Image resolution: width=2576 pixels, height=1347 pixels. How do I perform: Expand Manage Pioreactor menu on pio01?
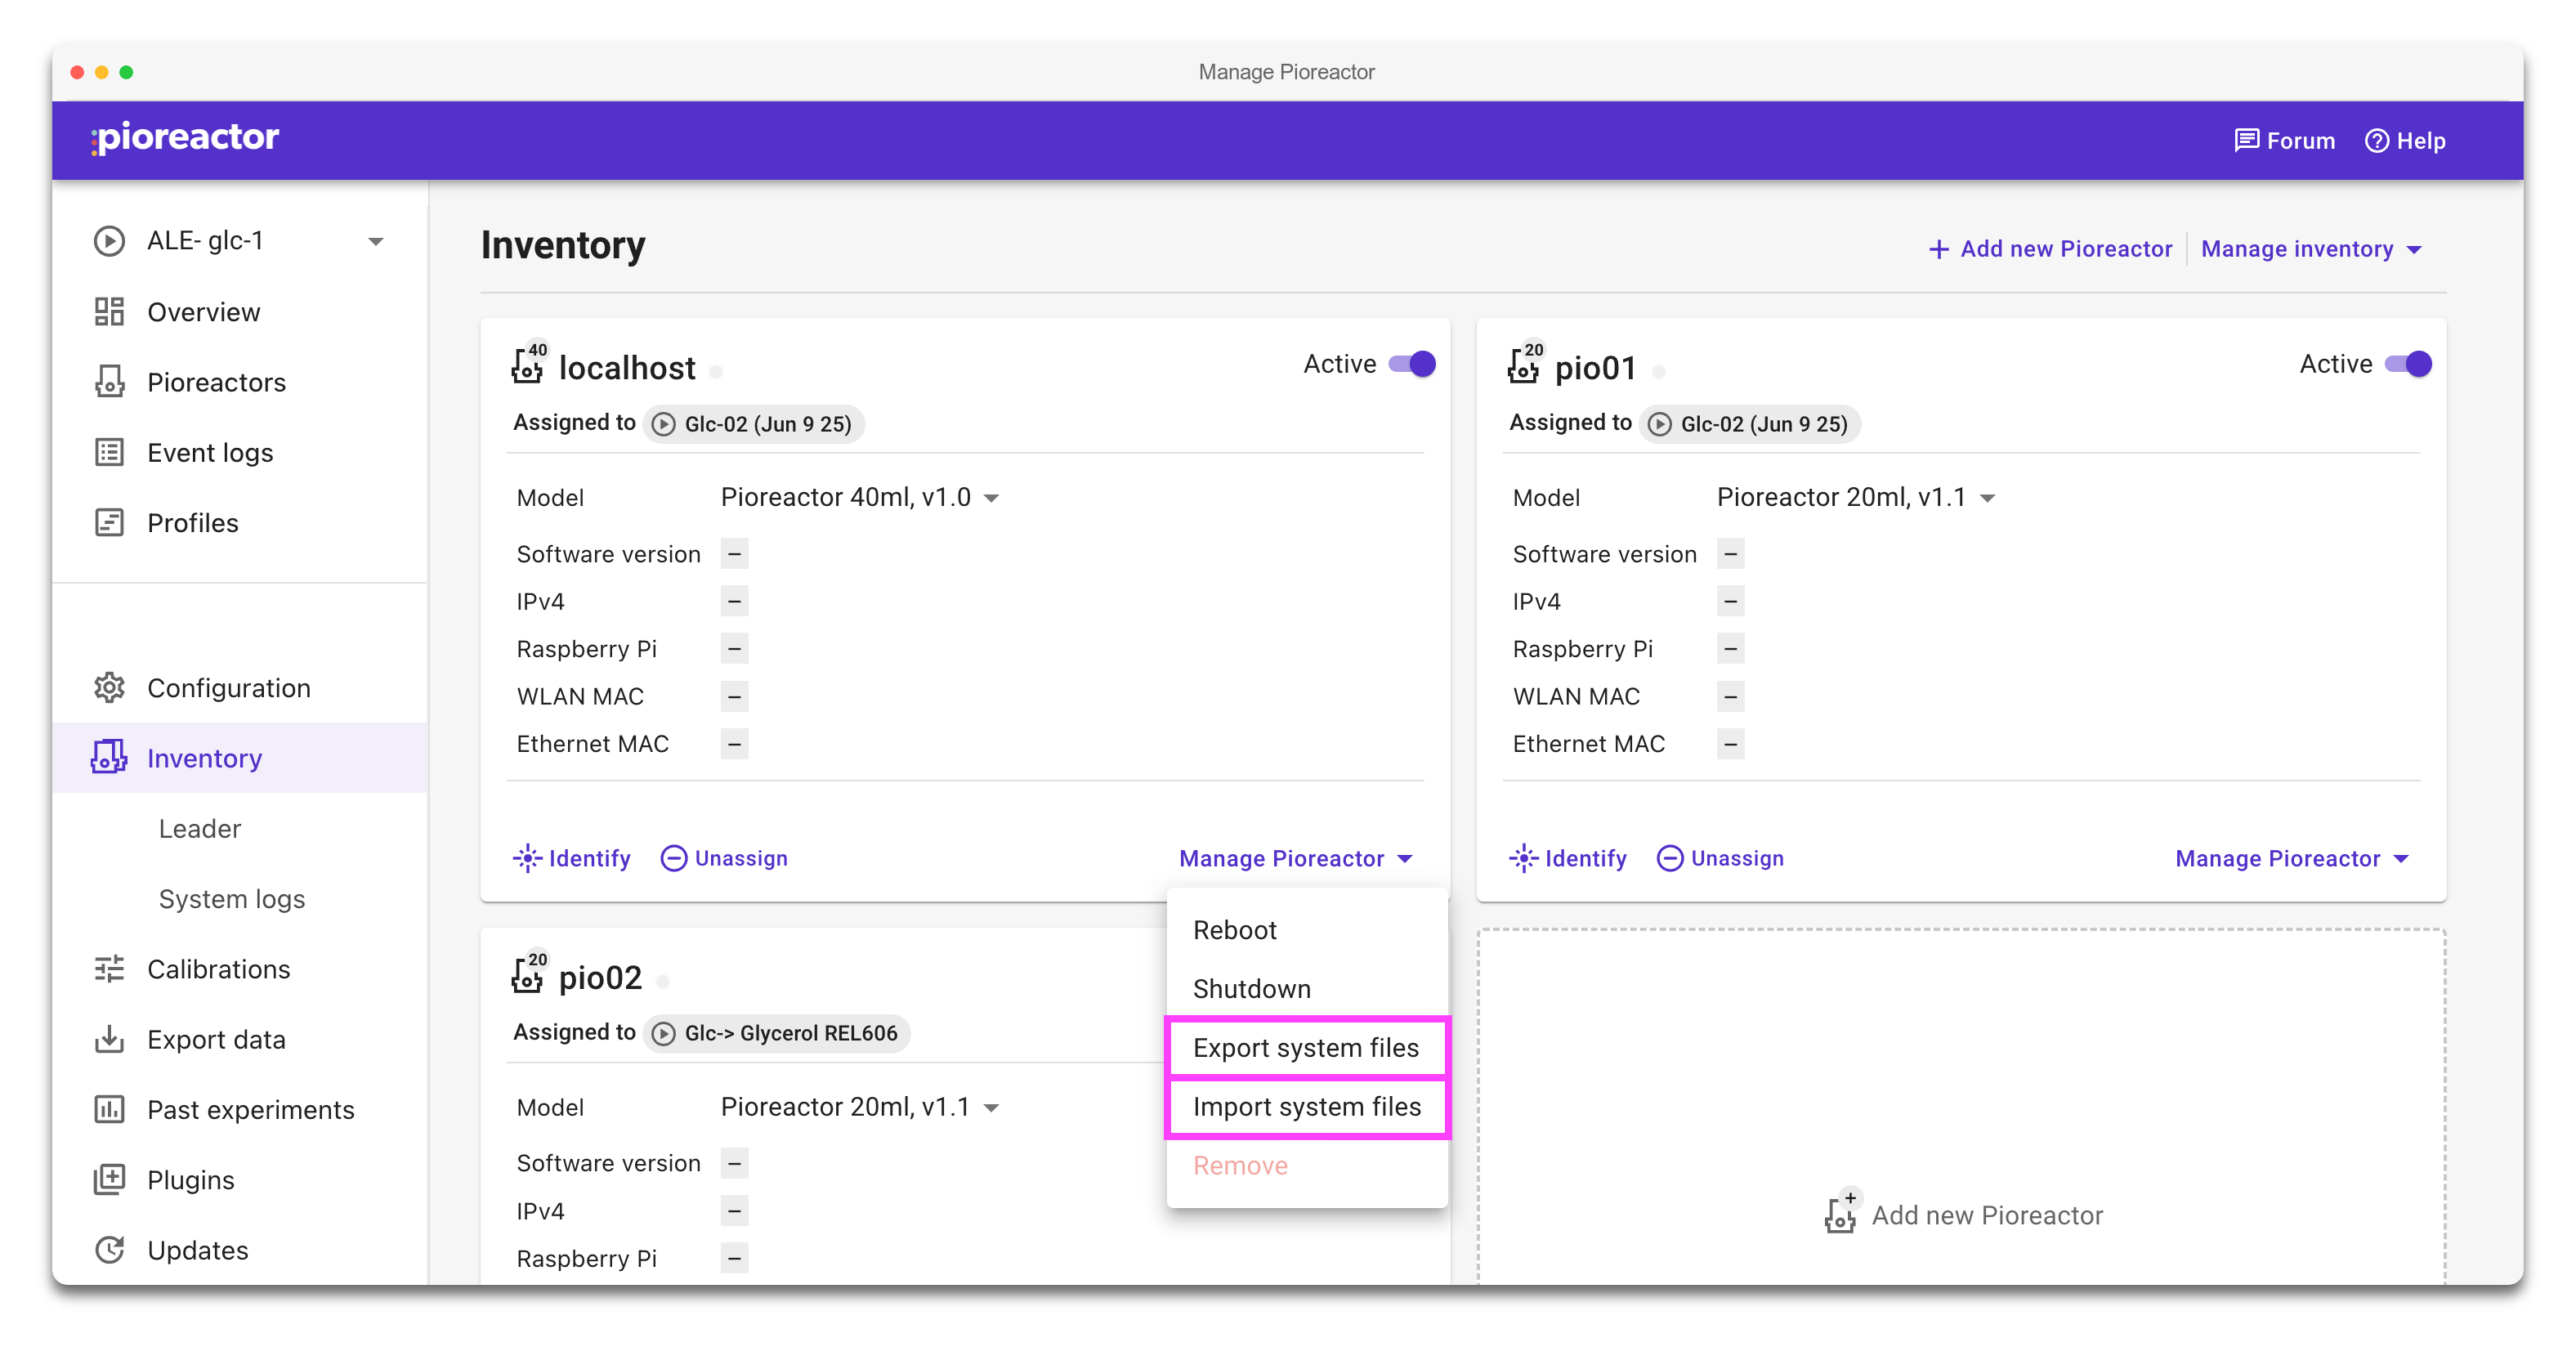tap(2291, 858)
